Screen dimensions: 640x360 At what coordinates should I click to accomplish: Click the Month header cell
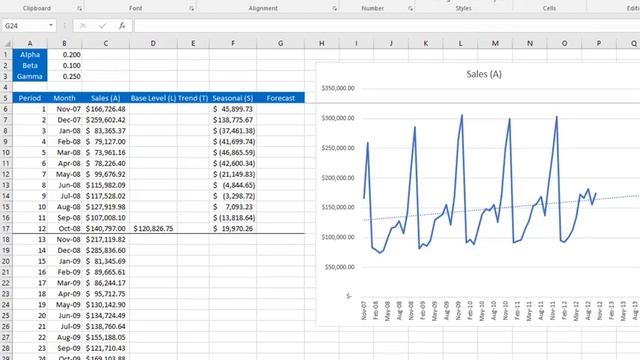click(x=64, y=98)
